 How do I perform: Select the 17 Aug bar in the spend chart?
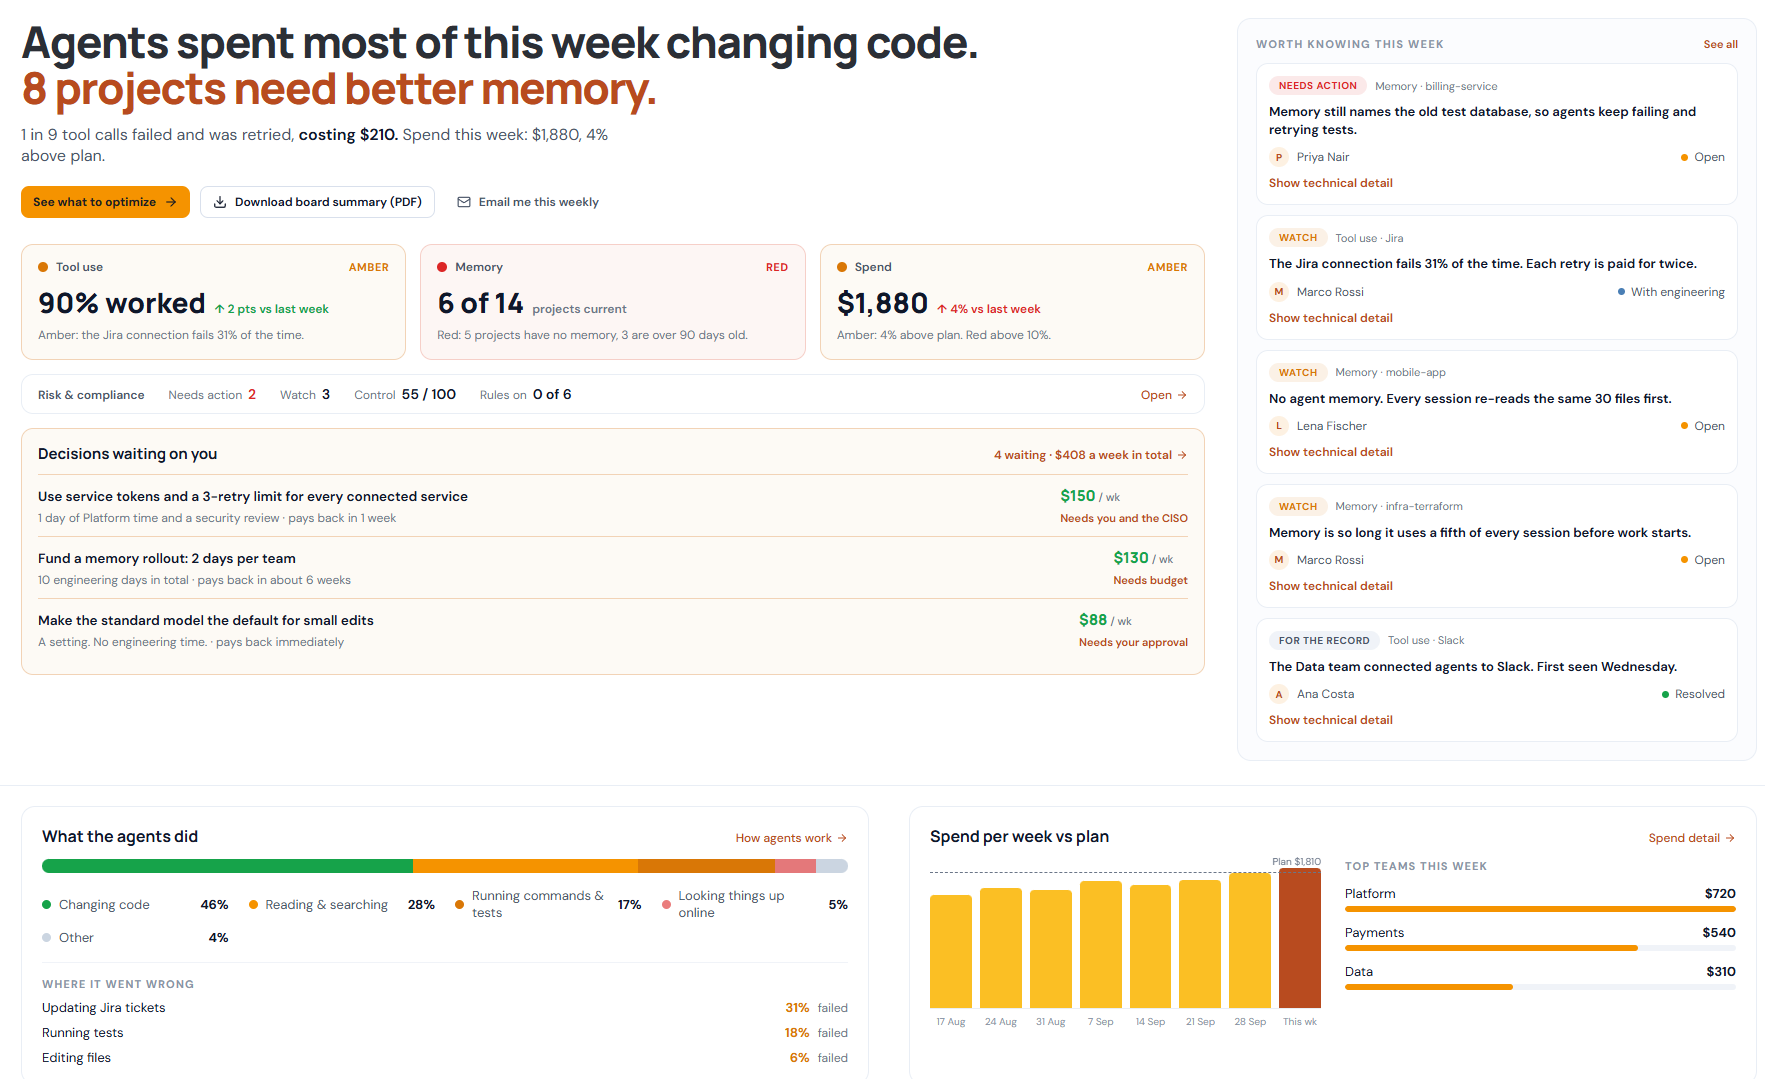[x=950, y=951]
